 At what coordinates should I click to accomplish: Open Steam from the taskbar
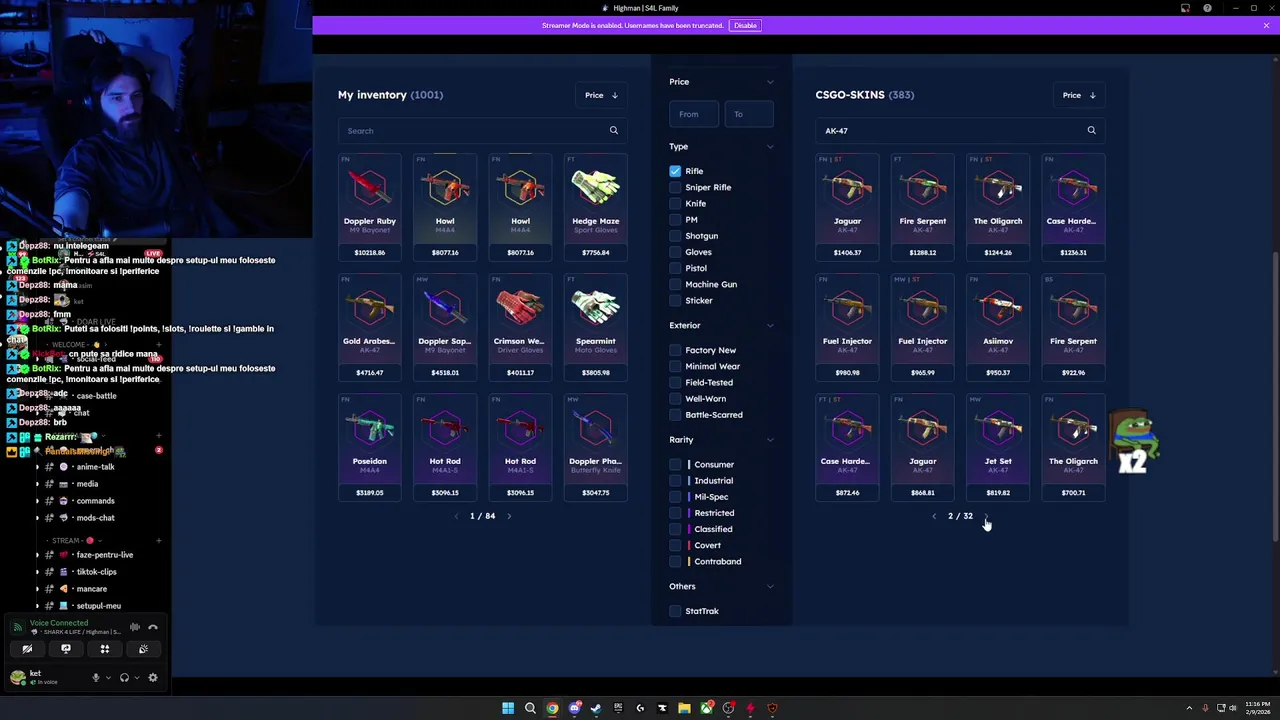(x=596, y=708)
